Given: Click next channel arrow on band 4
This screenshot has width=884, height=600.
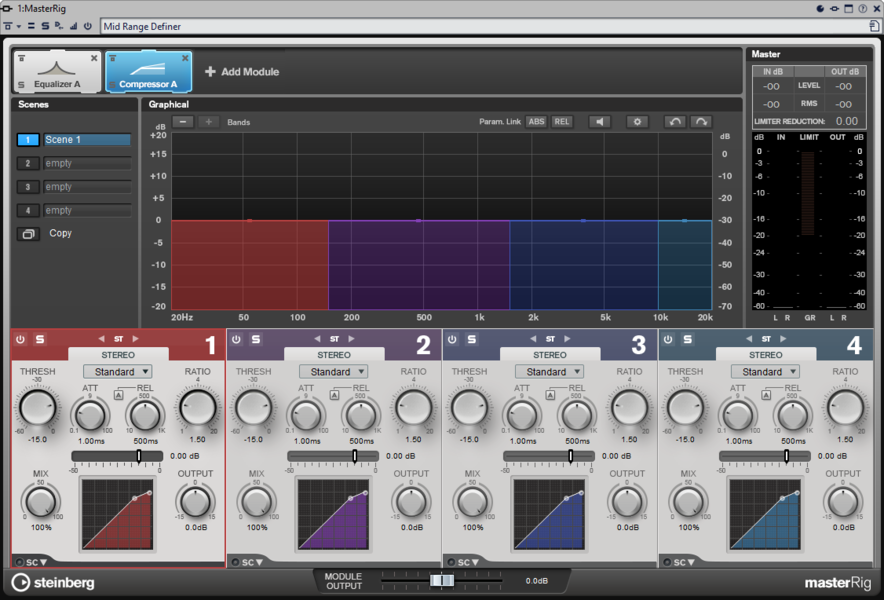Looking at the screenshot, I should tap(783, 339).
